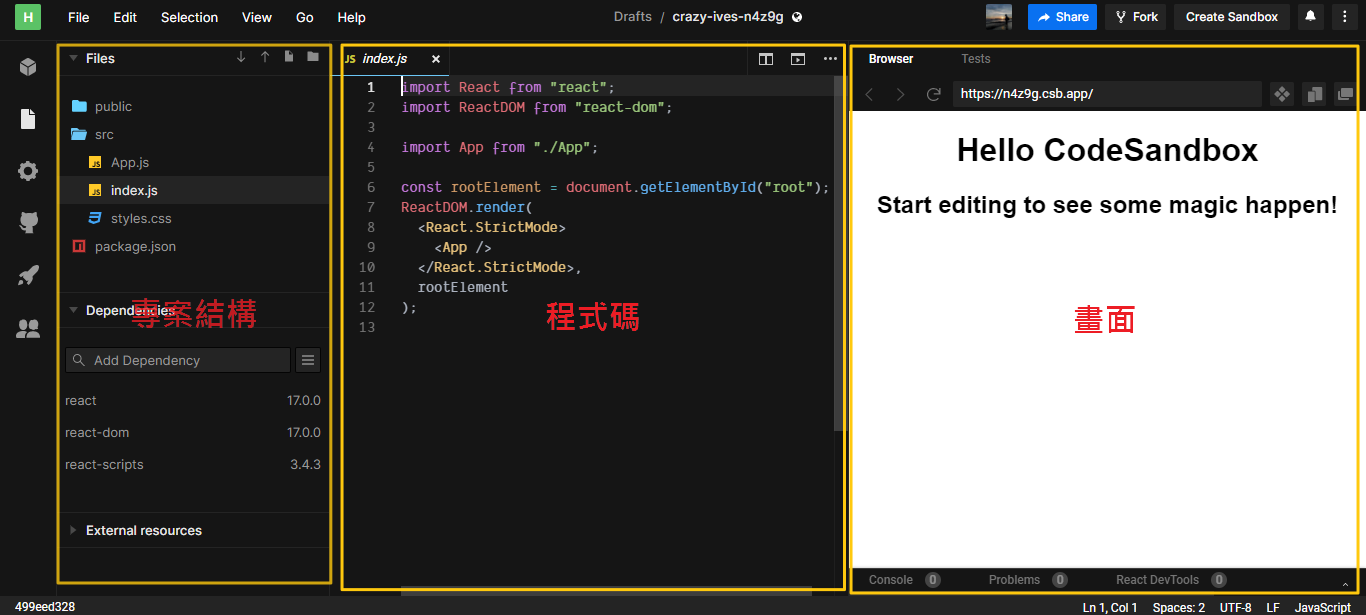
Task: Open the Edit menu
Action: click(125, 17)
